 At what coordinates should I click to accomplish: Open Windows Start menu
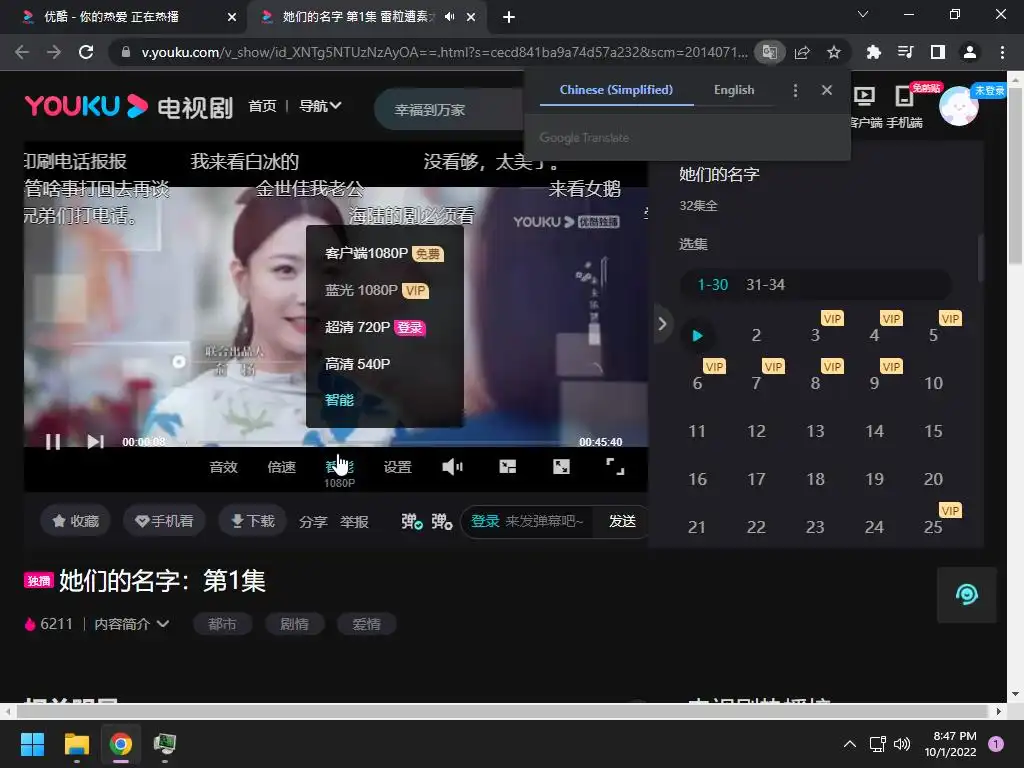[32, 744]
